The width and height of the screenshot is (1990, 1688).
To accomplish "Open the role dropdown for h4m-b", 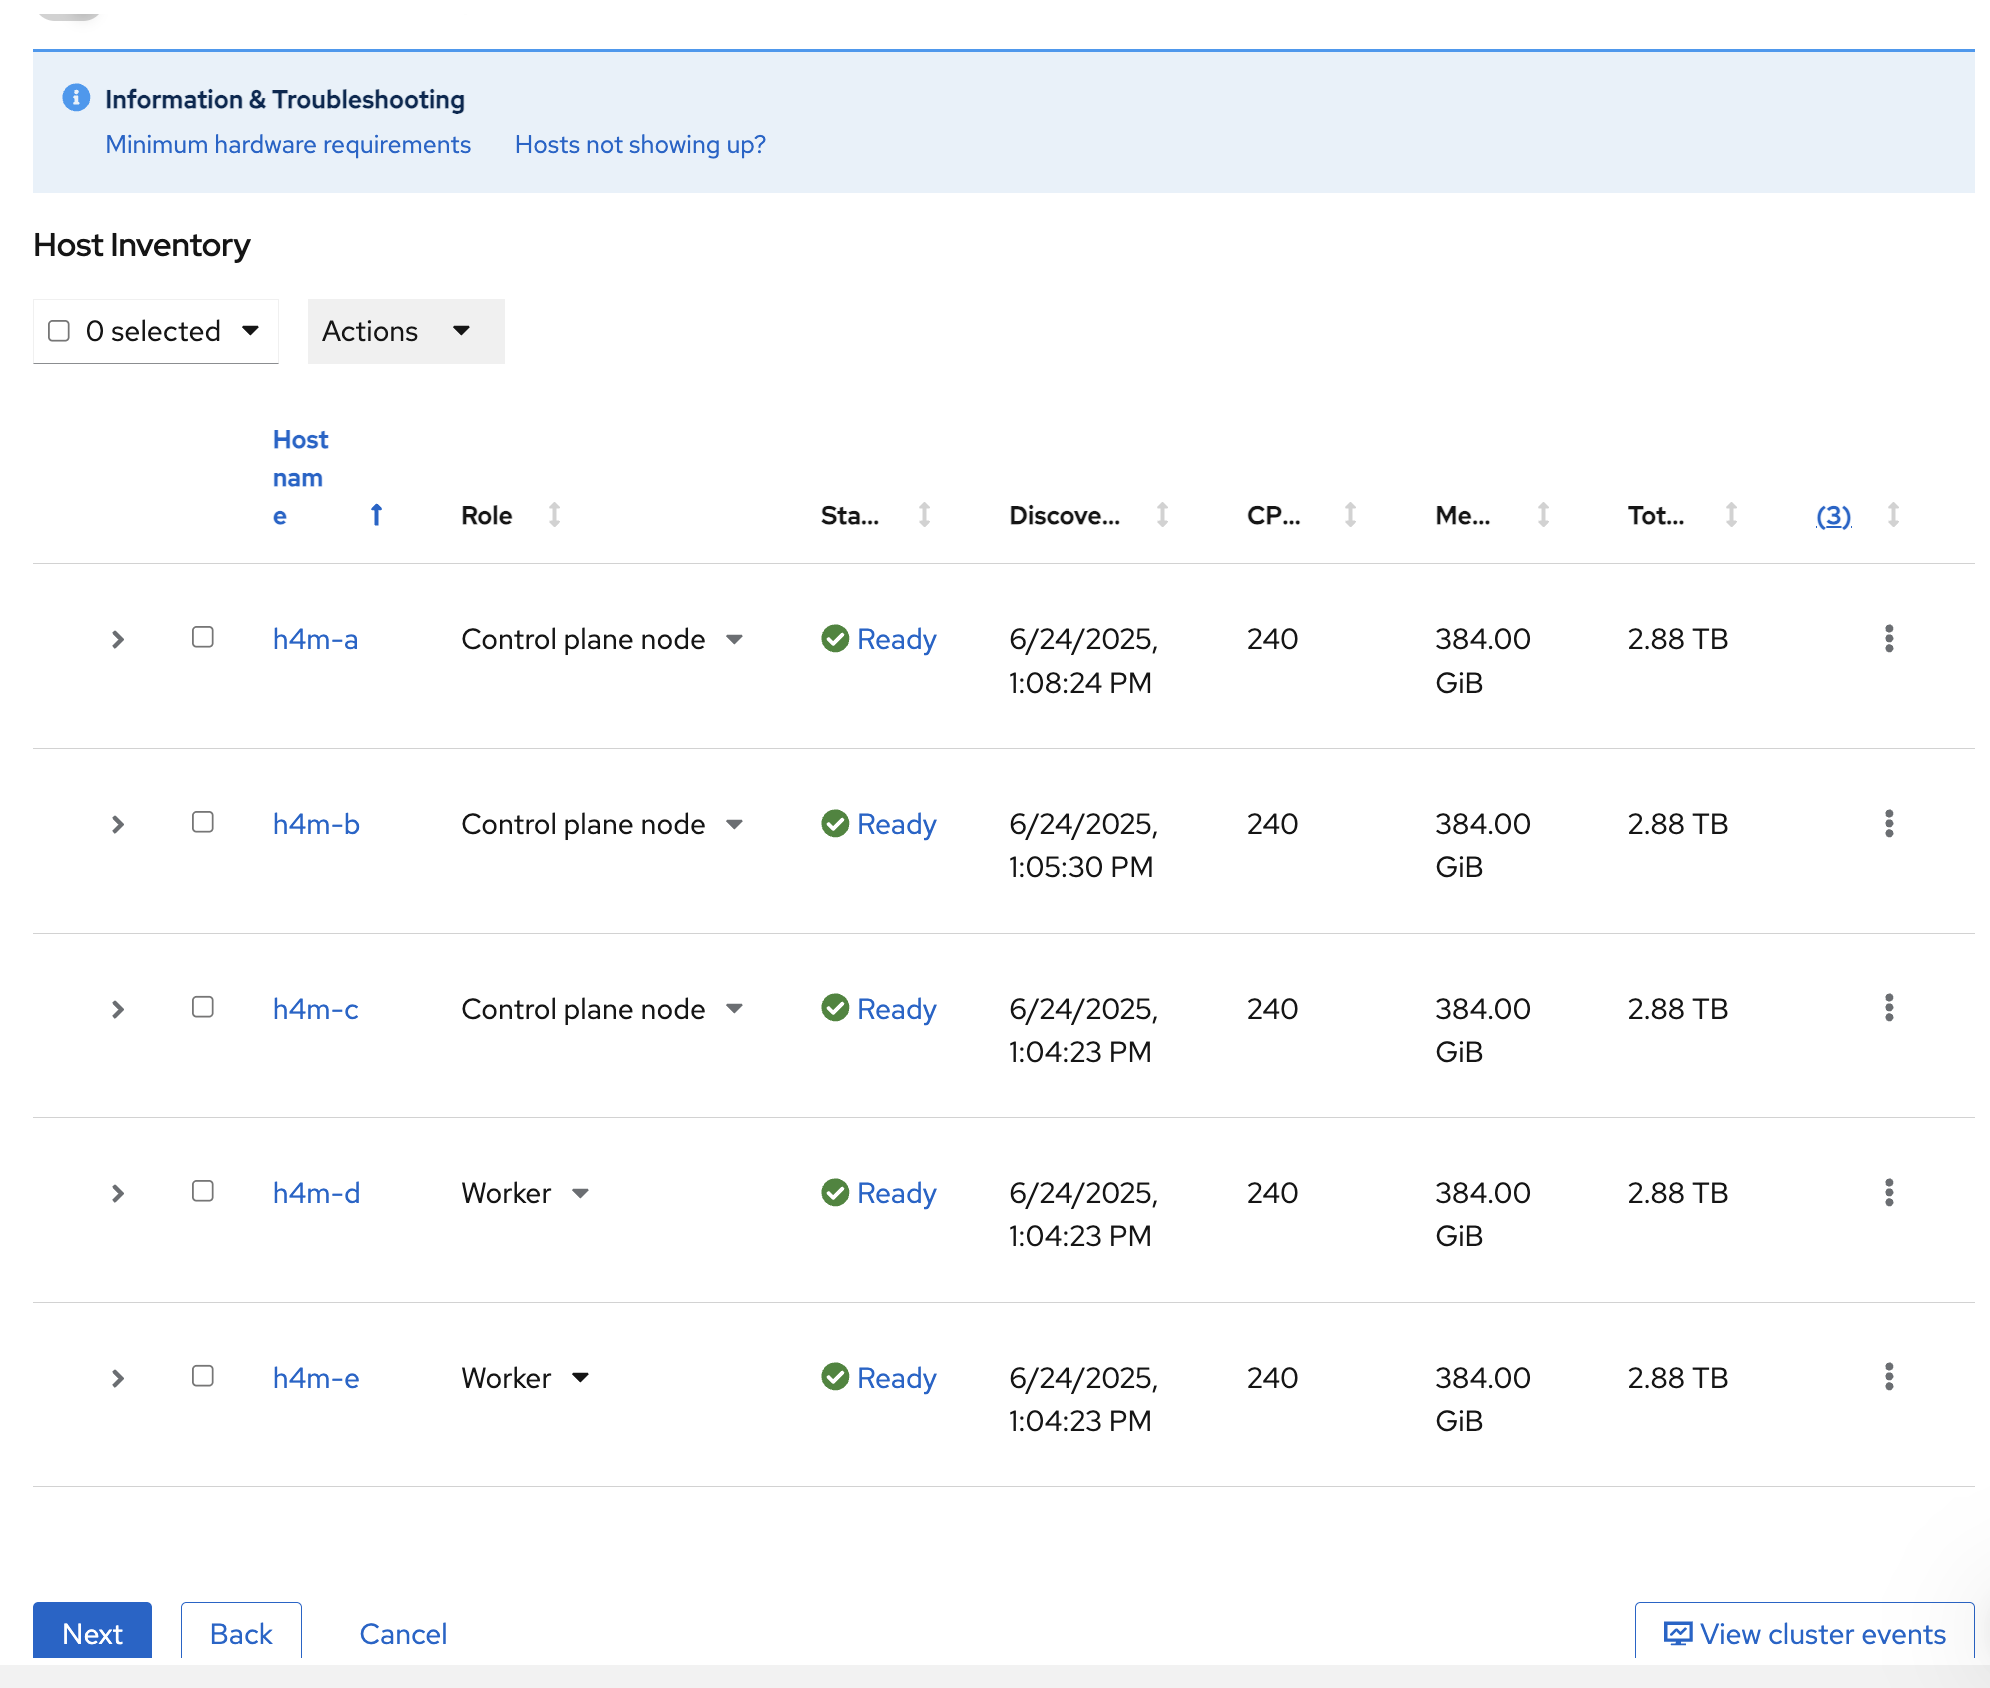I will coord(735,824).
